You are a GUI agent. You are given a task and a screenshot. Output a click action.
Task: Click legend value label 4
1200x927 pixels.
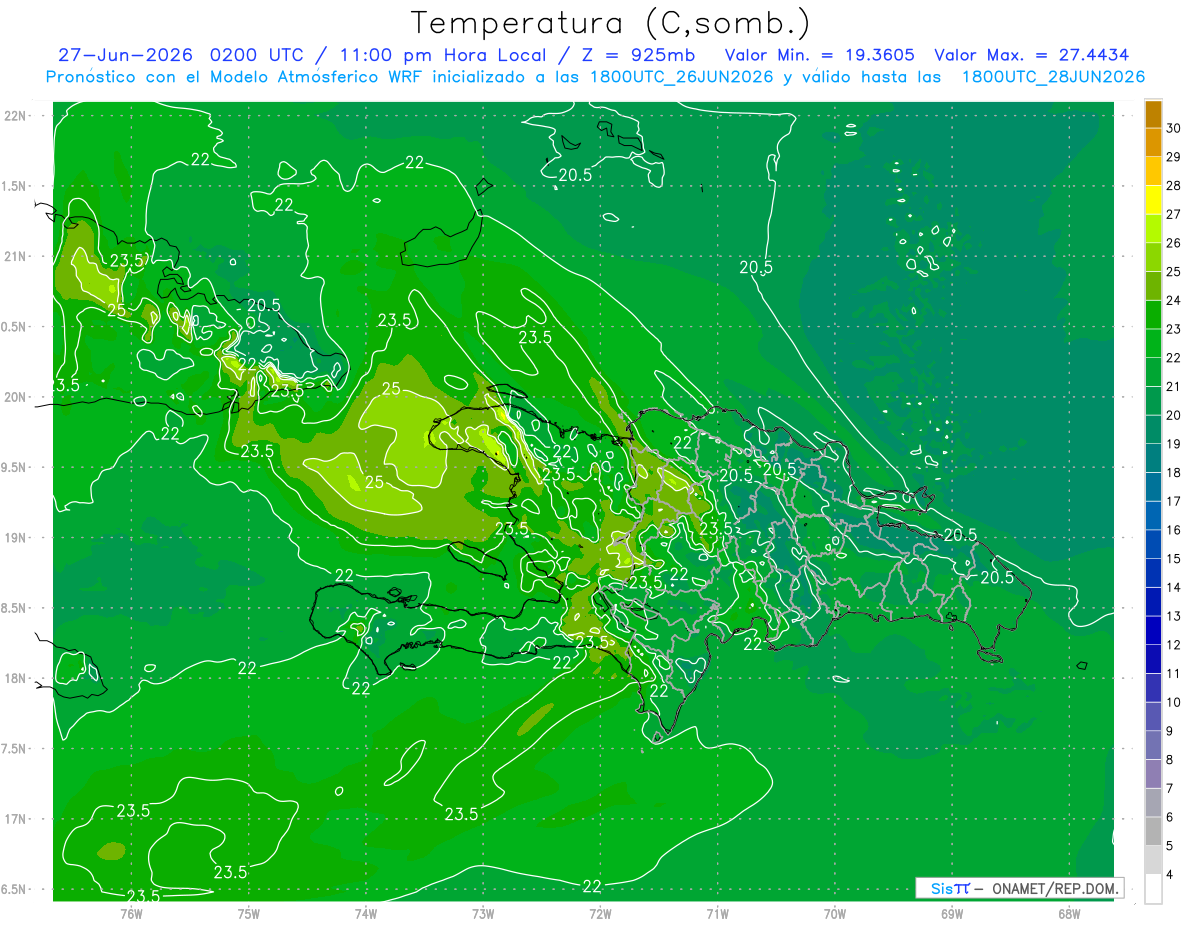coord(1170,874)
